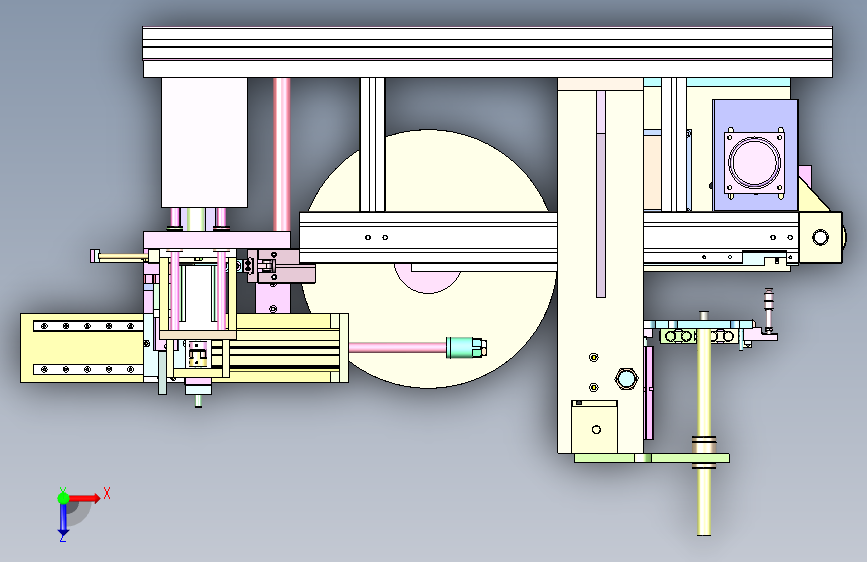
Task: Select the horizontal aluminum extrusion beam across the disc
Action: 428,238
